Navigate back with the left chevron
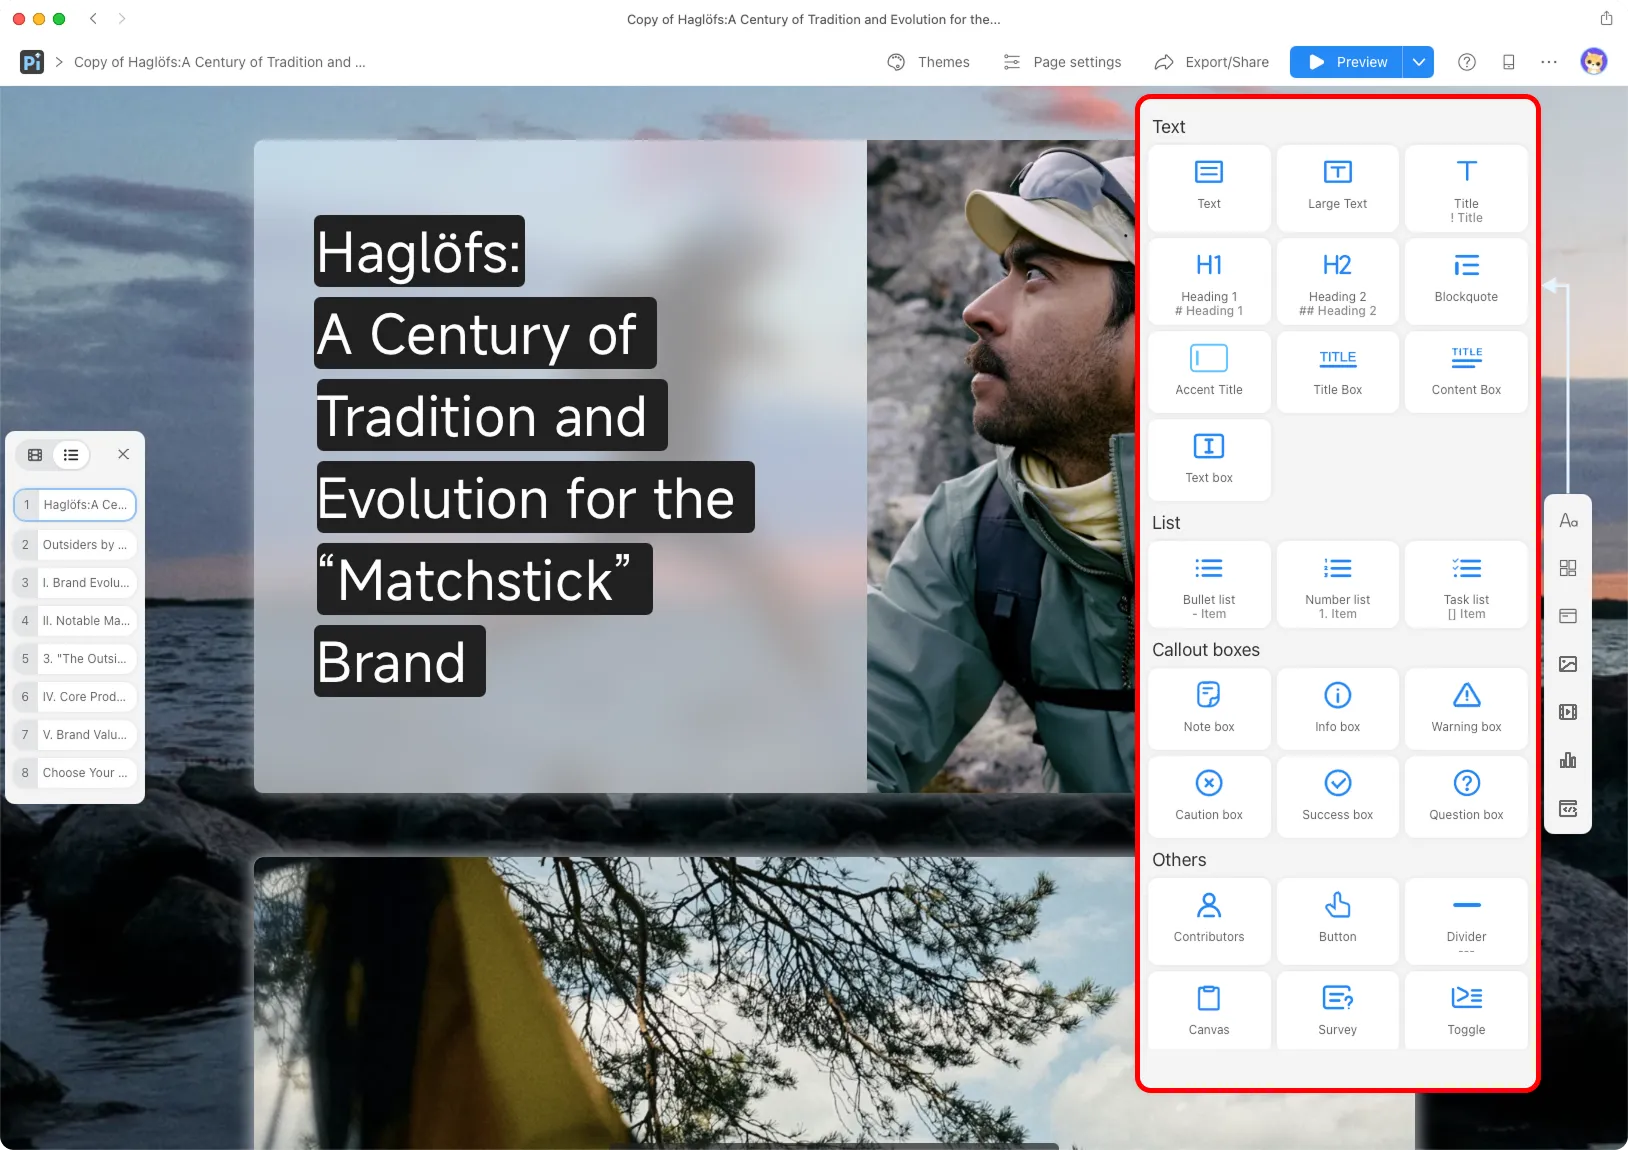This screenshot has width=1628, height=1150. tap(93, 18)
